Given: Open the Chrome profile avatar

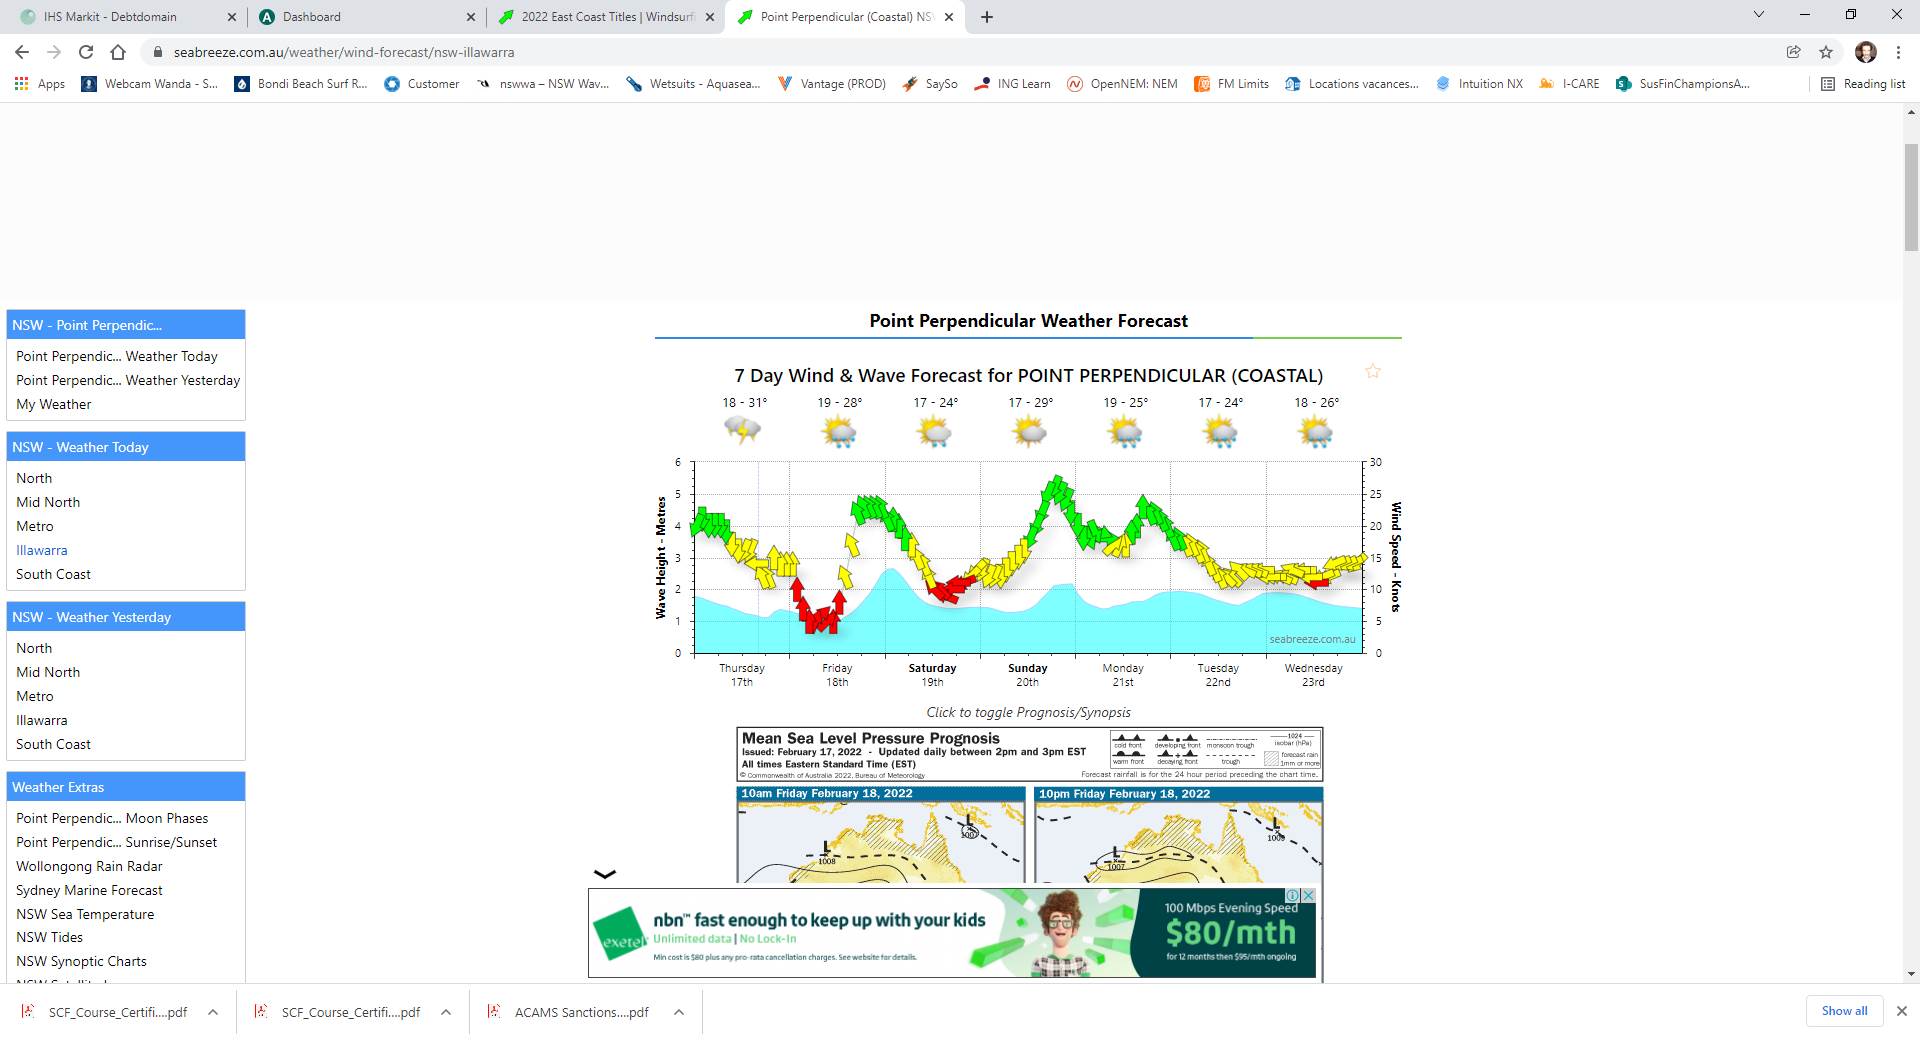Looking at the screenshot, I should (x=1865, y=52).
